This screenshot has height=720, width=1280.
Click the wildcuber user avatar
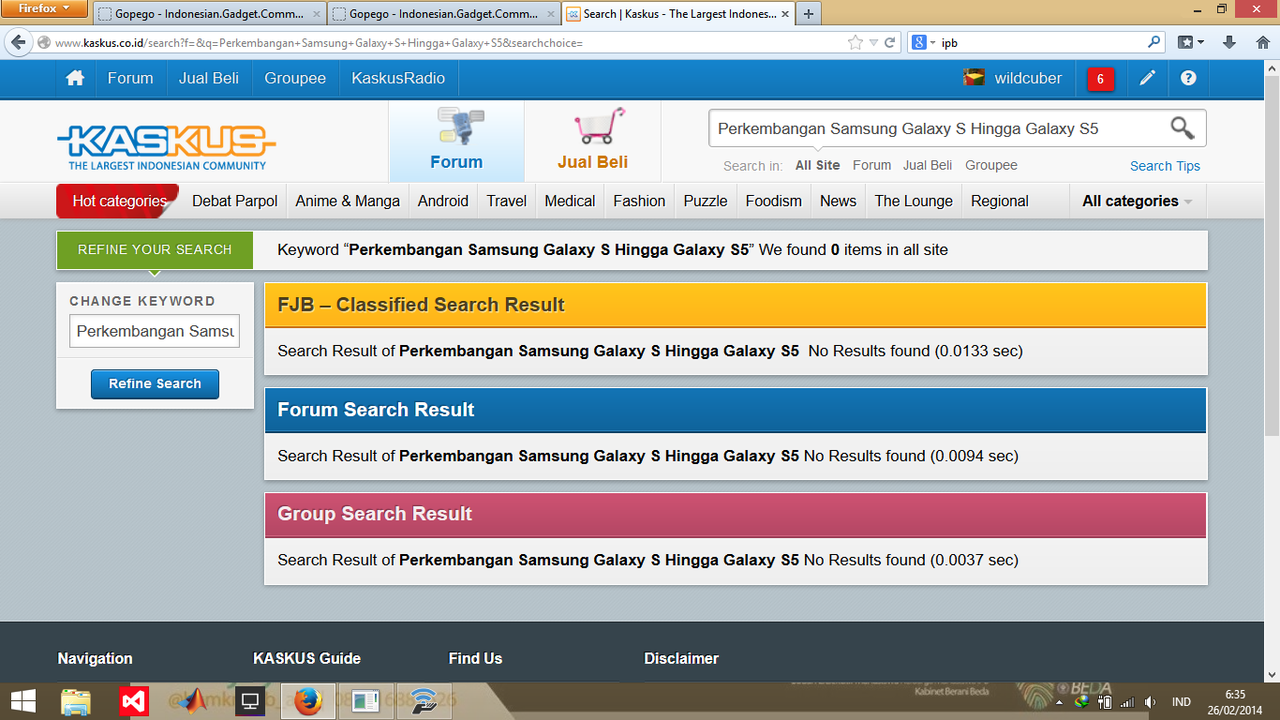point(974,78)
